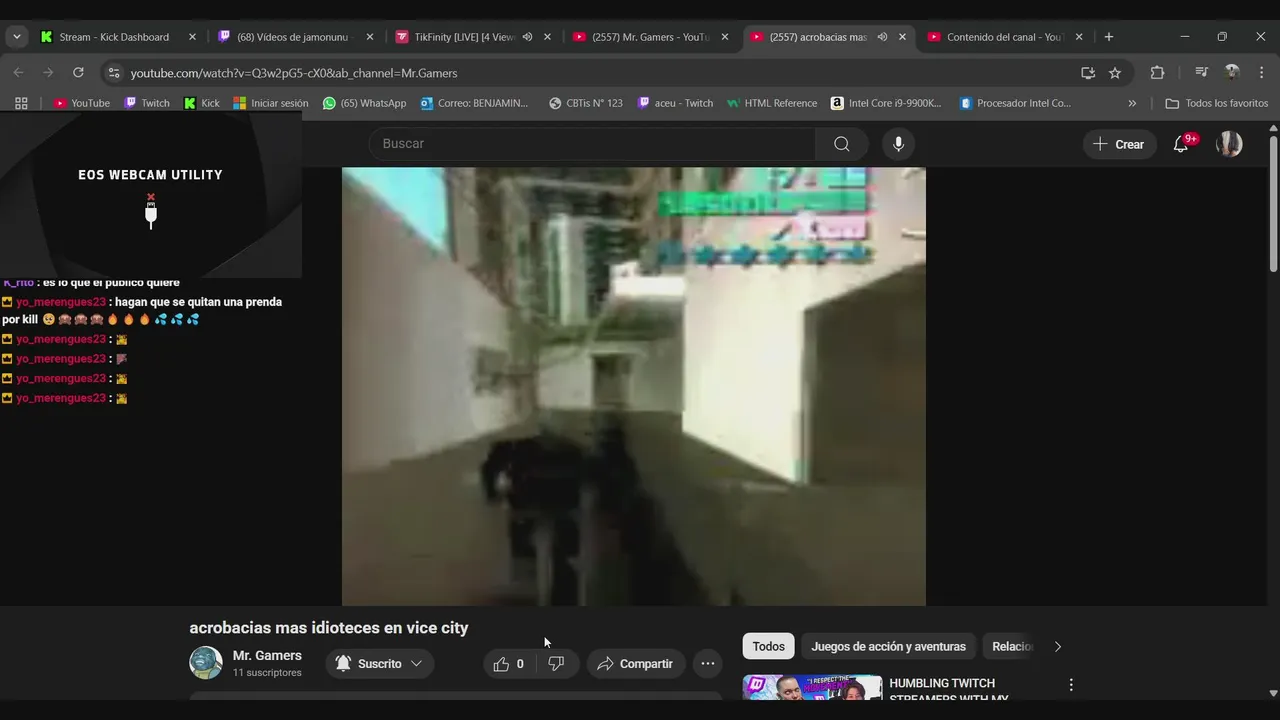The height and width of the screenshot is (720, 1280).
Task: Open YouTube notifications bell
Action: click(x=1181, y=144)
